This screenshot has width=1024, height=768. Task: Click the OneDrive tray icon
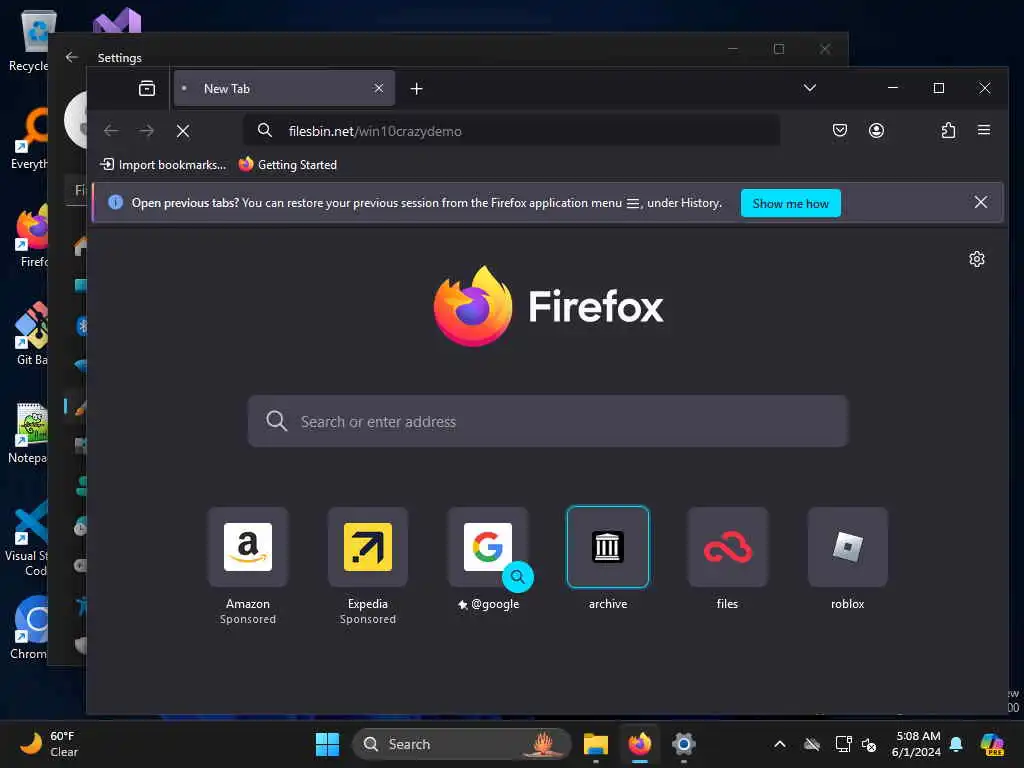[x=812, y=744]
